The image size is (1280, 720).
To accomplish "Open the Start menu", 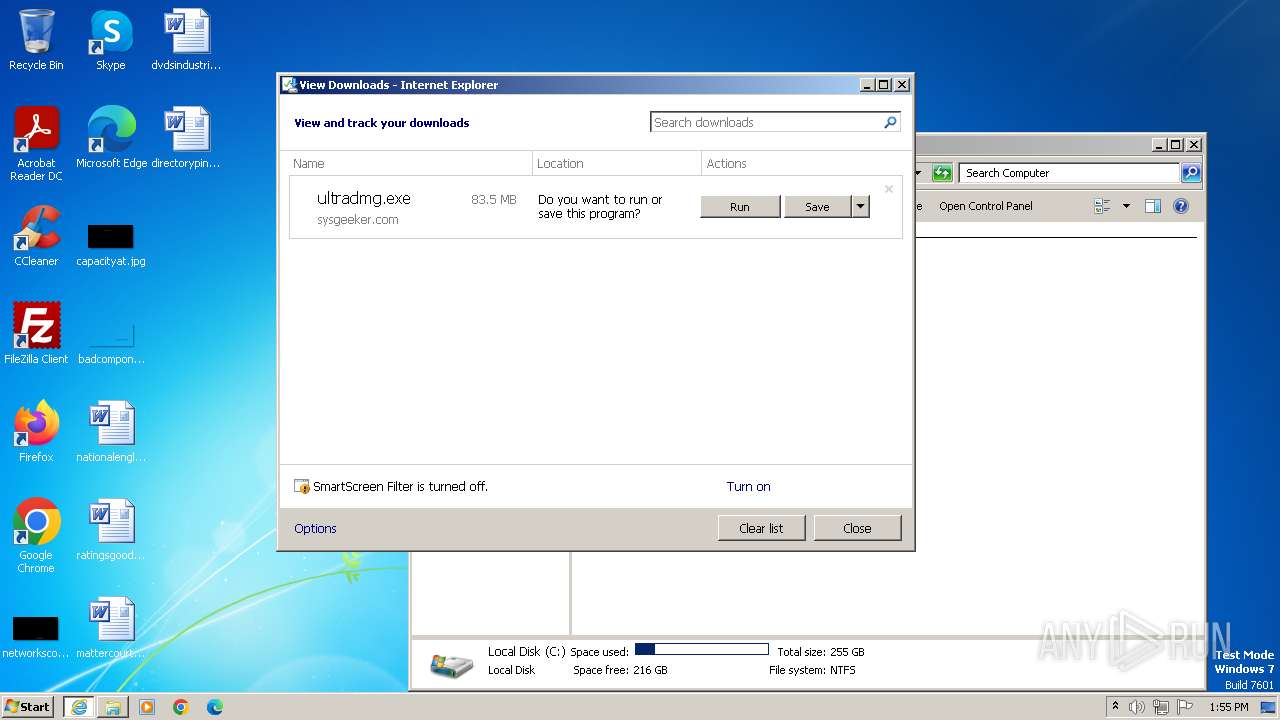I will click(27, 706).
